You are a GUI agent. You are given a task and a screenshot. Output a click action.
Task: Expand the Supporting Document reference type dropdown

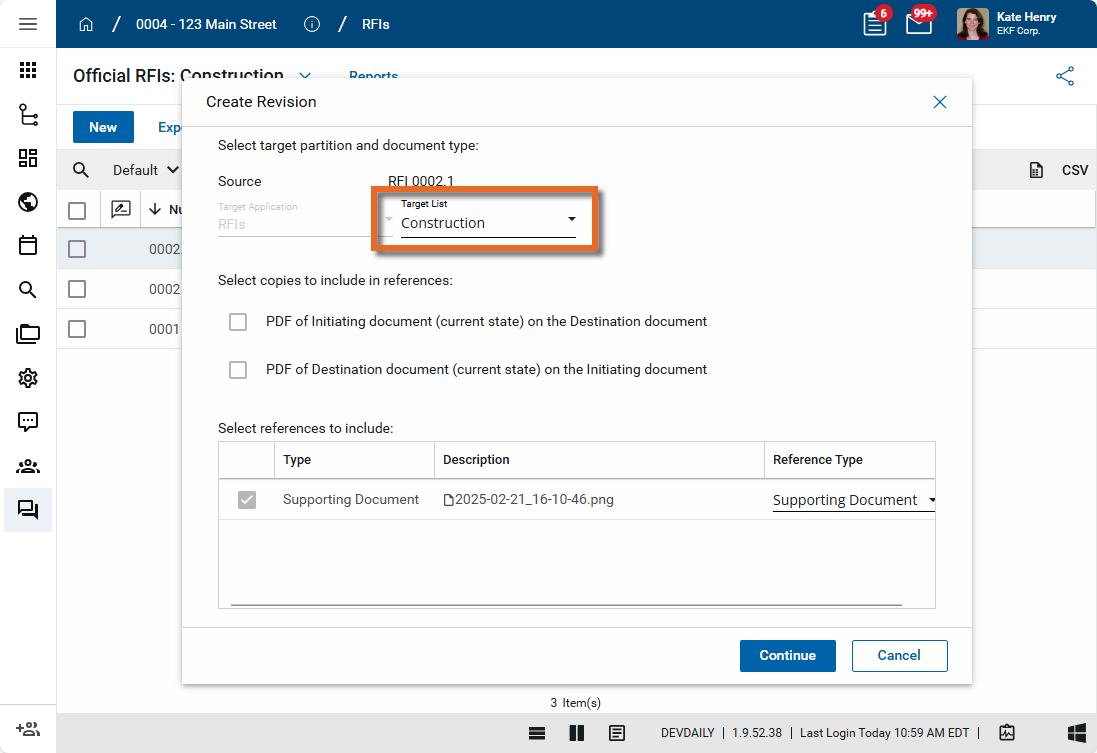point(853,500)
